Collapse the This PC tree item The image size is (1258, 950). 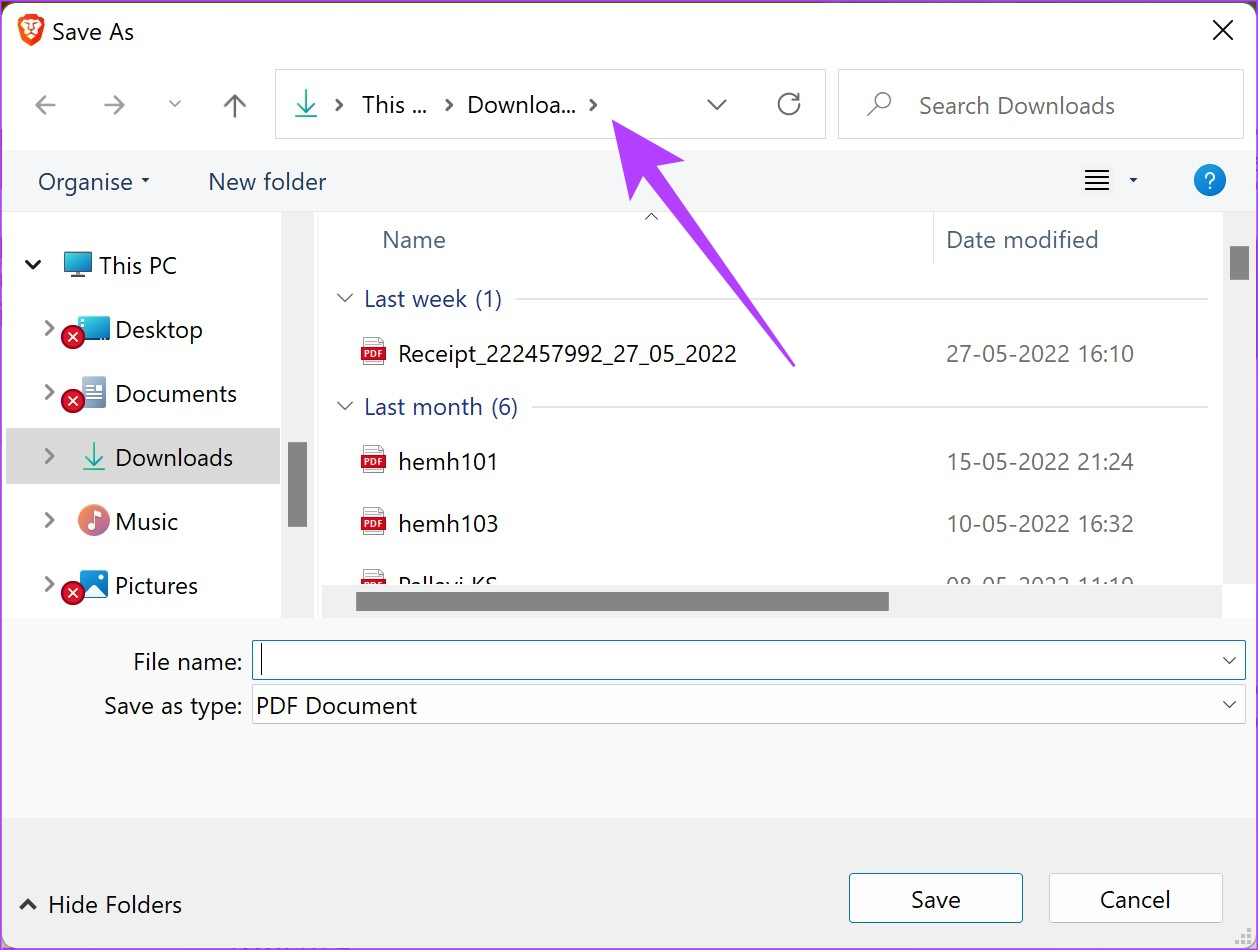click(32, 264)
